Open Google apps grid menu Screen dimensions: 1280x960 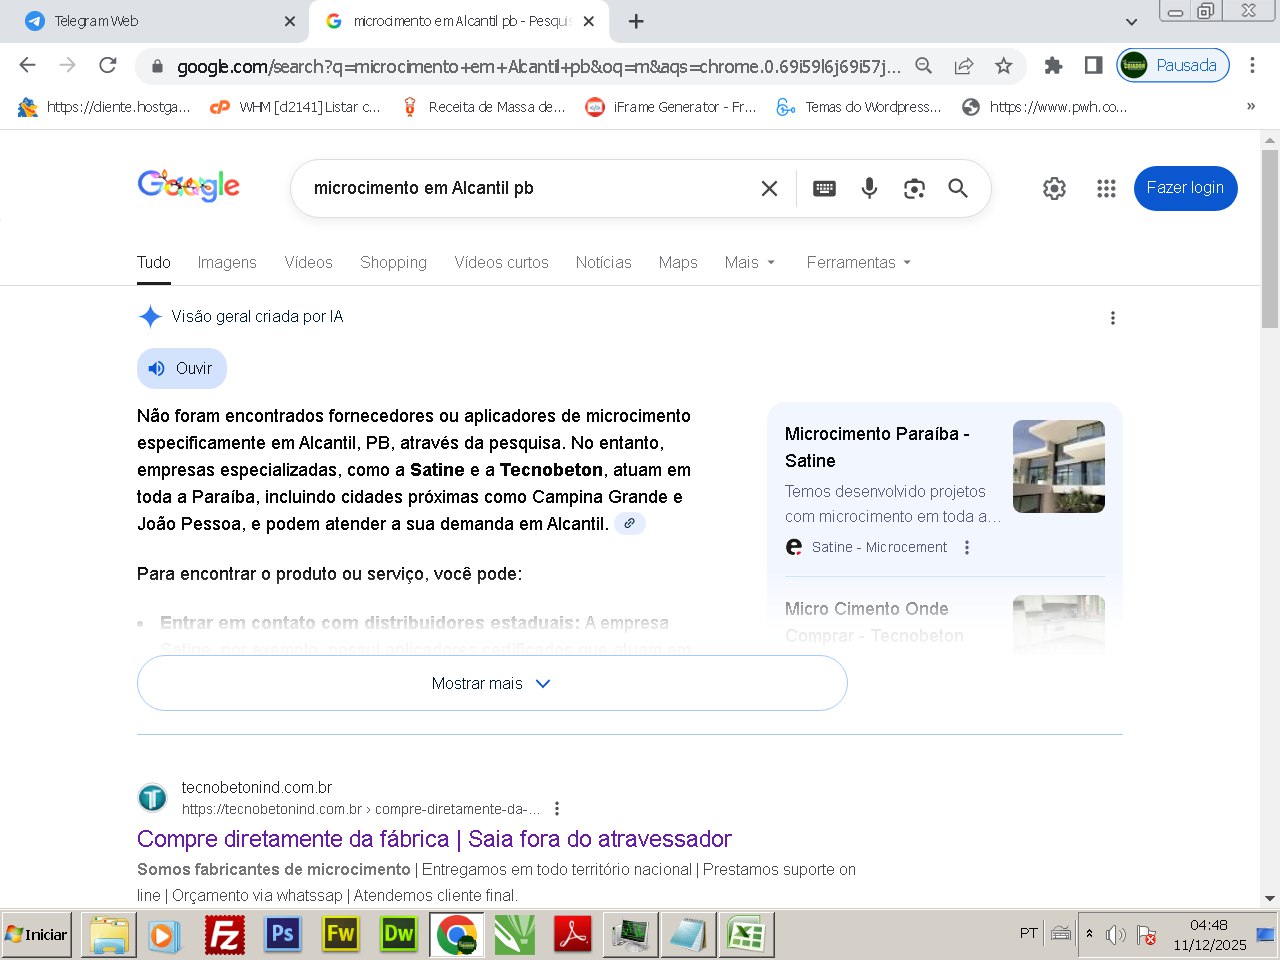pos(1106,188)
